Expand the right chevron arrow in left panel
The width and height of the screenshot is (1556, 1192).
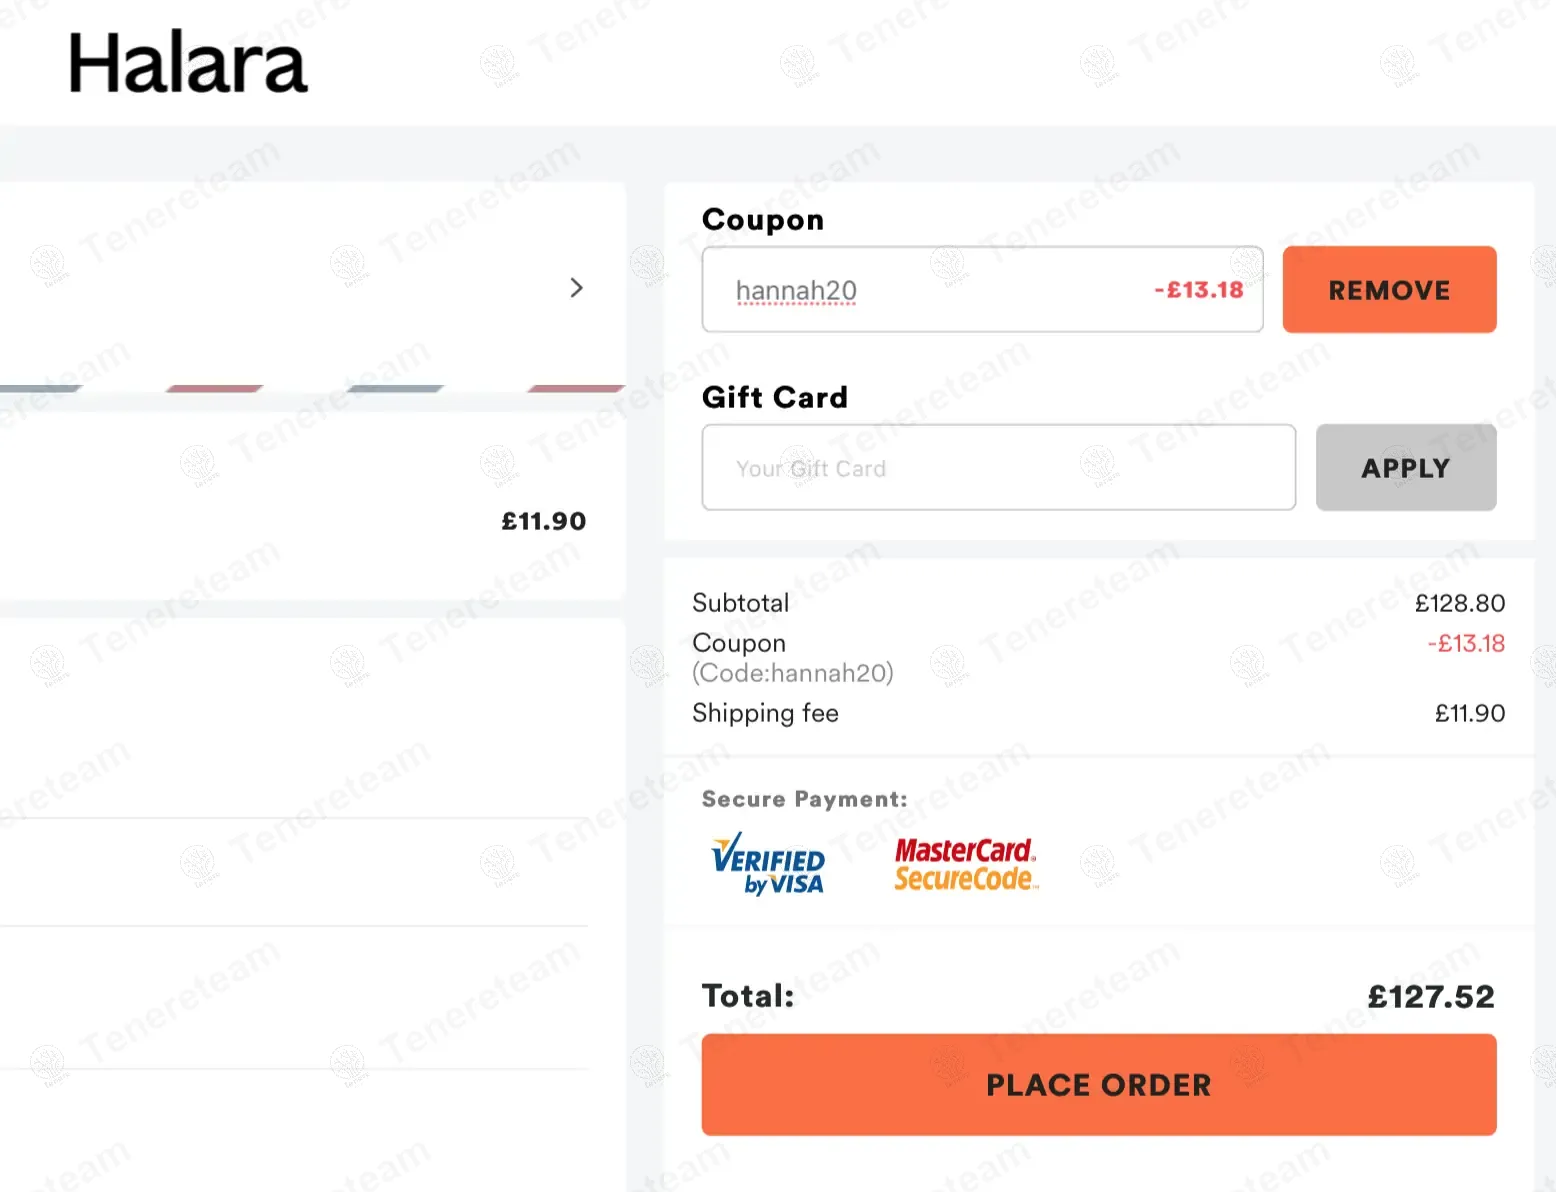[x=576, y=288]
